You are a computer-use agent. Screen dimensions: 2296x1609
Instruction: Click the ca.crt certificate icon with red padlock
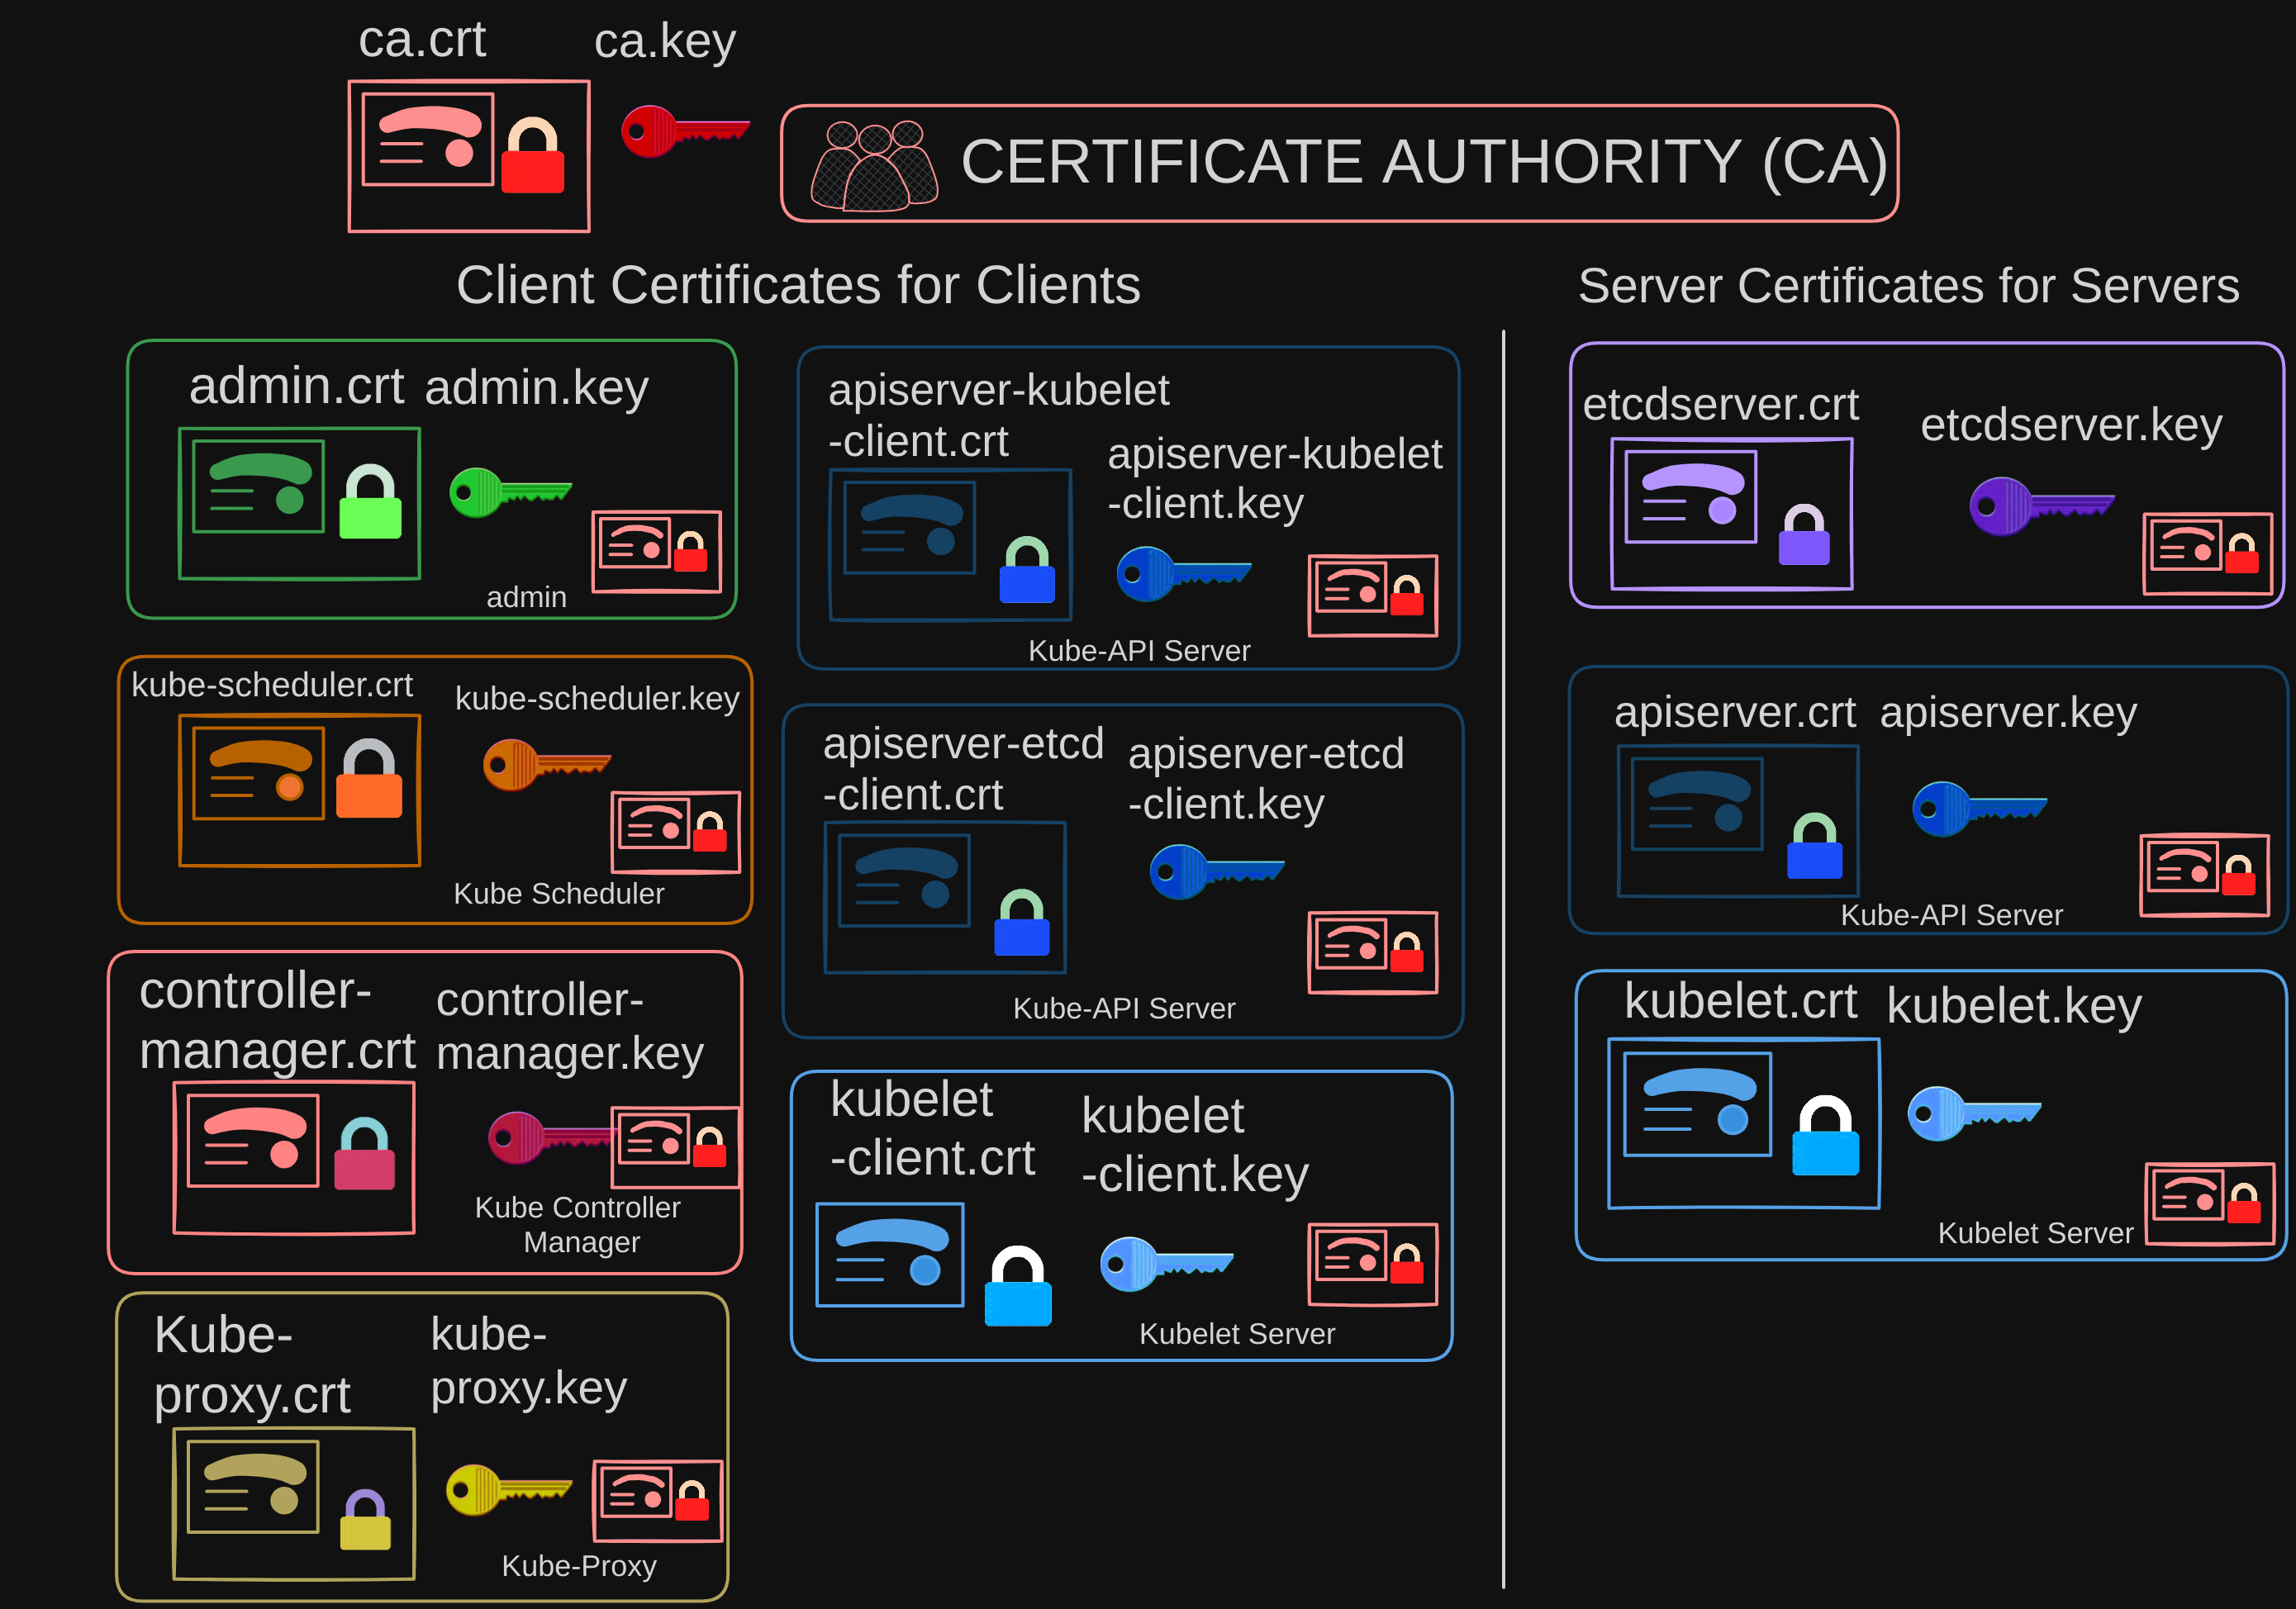(x=469, y=156)
